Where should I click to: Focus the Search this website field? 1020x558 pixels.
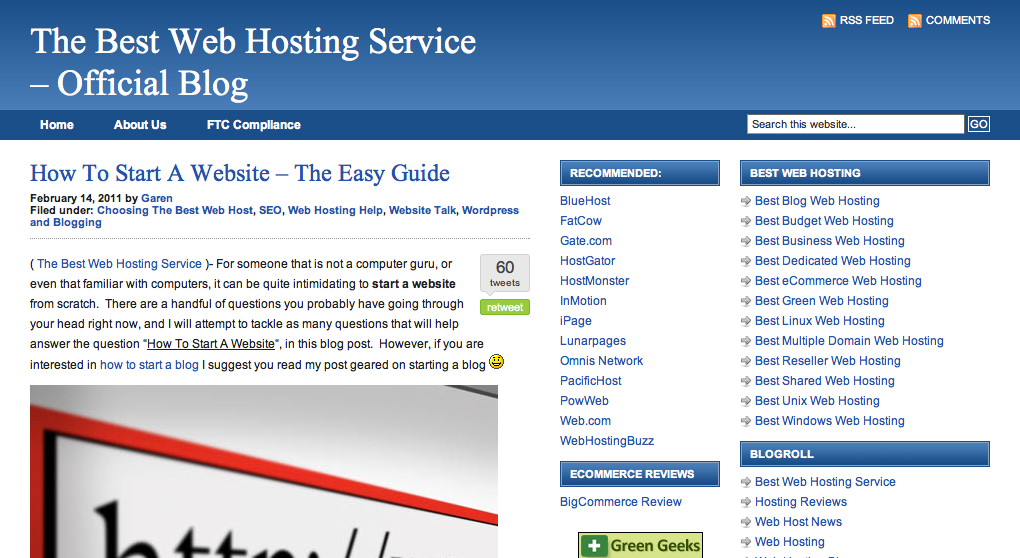pyautogui.click(x=855, y=124)
